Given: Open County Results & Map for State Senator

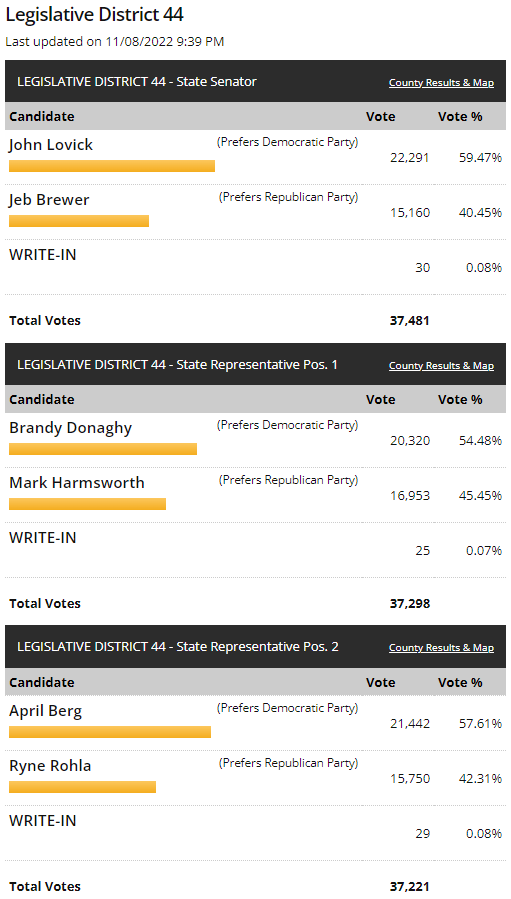Looking at the screenshot, I should (441, 83).
